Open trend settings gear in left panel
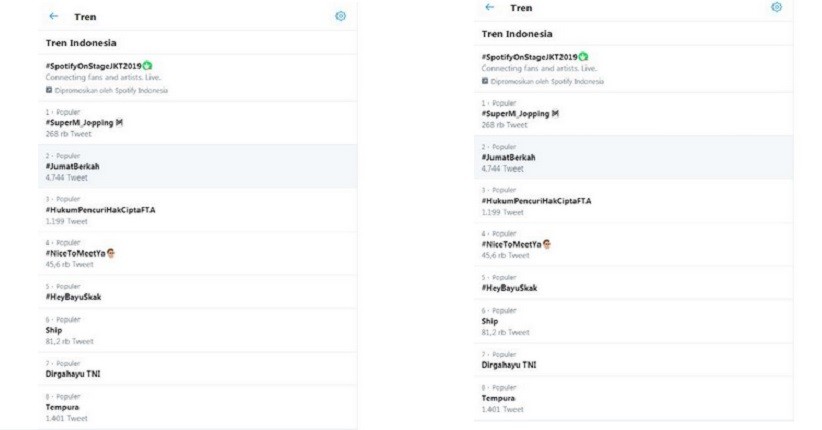The height and width of the screenshot is (430, 822). coord(340,16)
